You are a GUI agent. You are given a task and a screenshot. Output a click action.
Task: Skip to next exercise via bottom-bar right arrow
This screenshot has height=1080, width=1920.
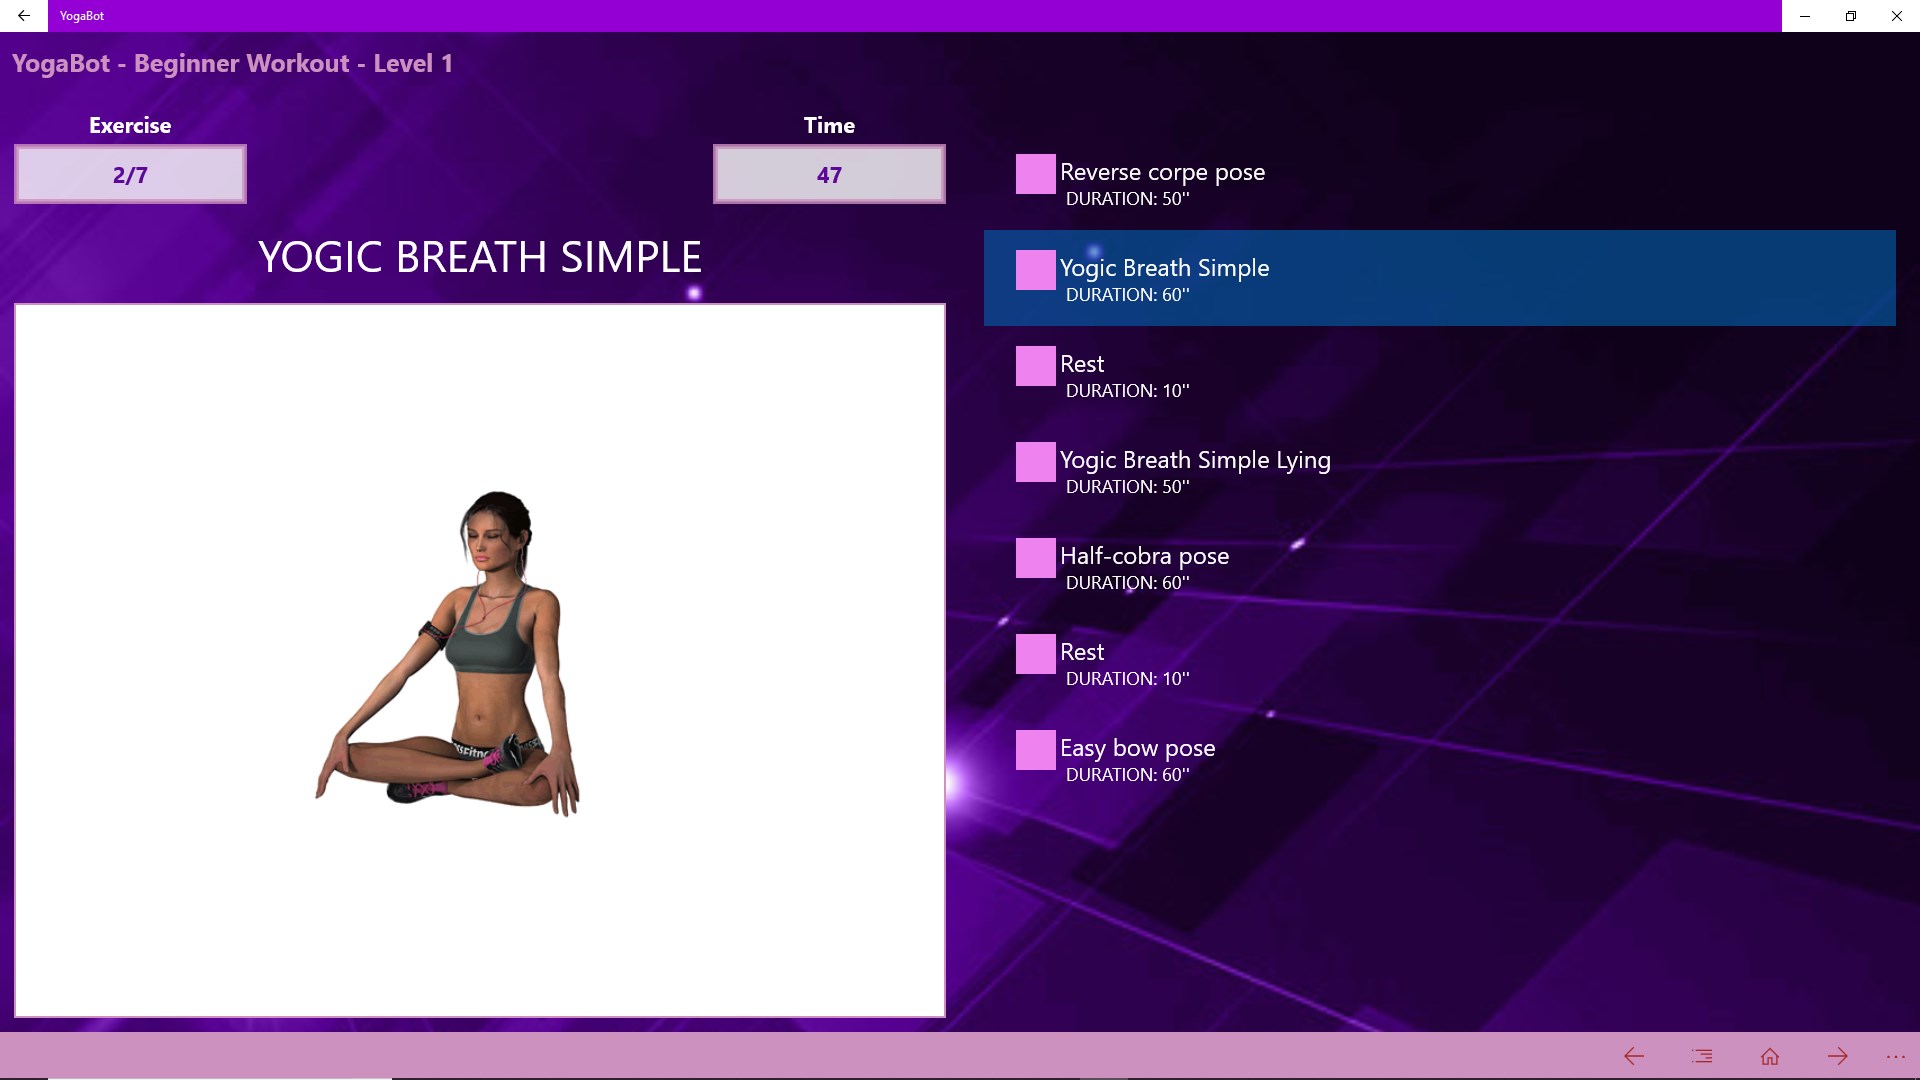click(x=1837, y=1056)
